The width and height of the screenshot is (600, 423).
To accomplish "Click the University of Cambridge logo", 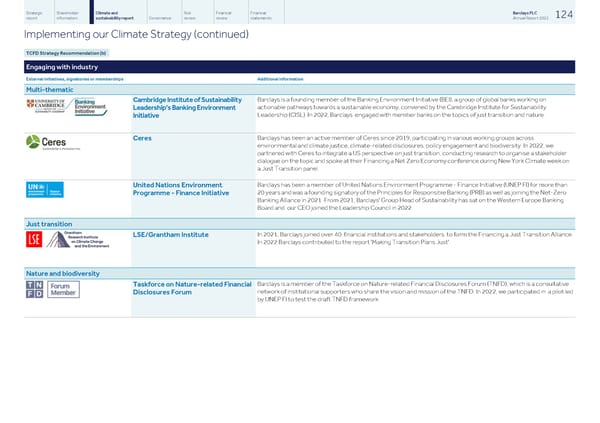I will coord(46,106).
